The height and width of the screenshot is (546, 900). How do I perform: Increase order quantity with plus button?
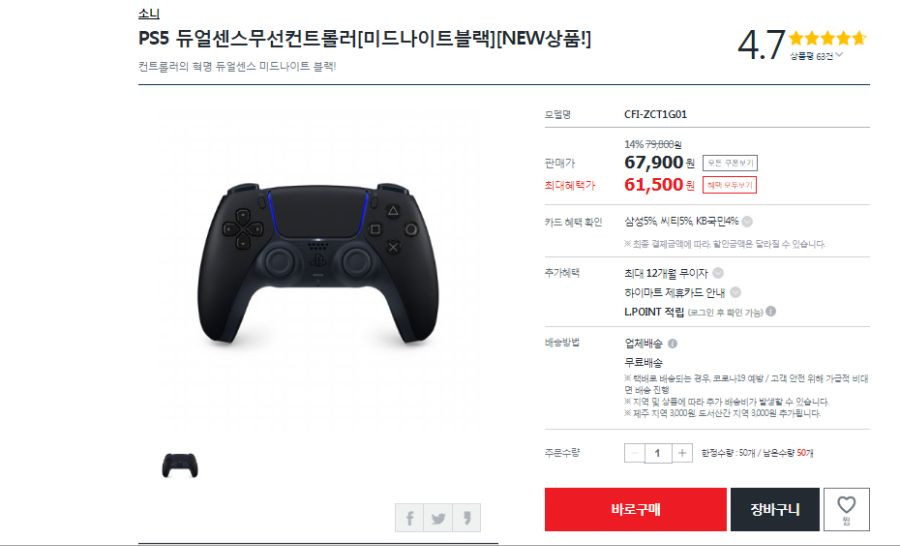tap(682, 453)
